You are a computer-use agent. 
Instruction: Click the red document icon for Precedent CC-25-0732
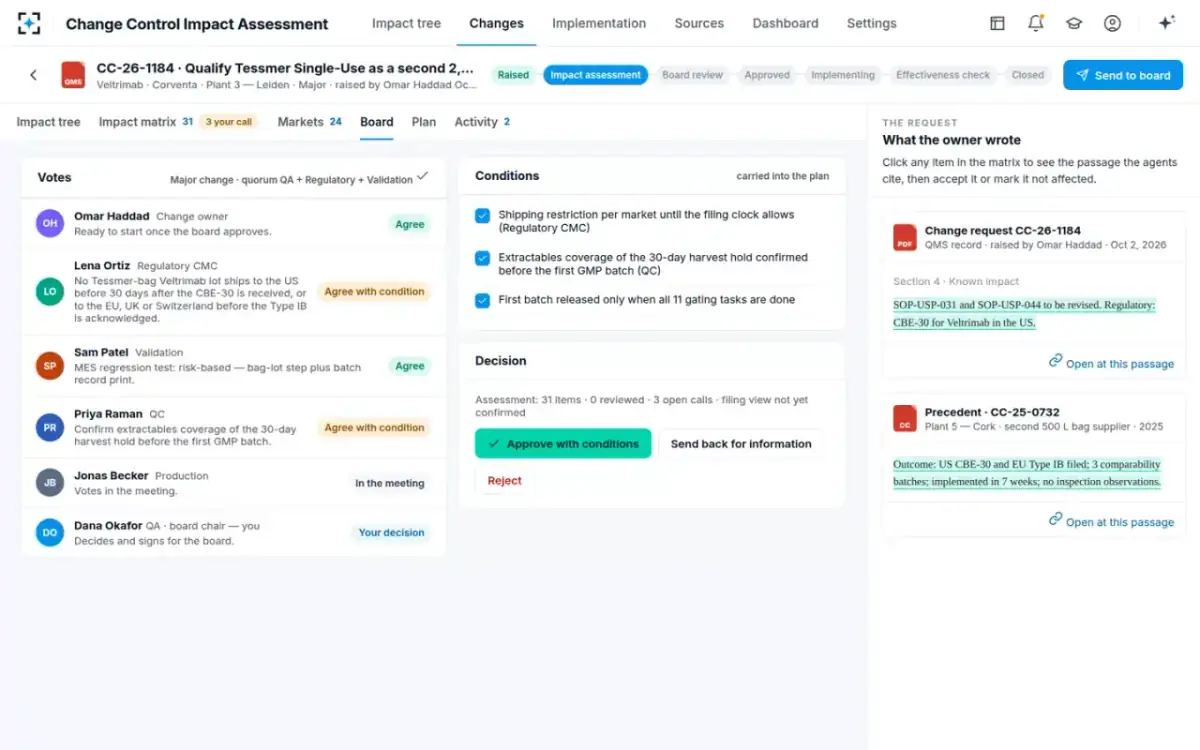[905, 418]
